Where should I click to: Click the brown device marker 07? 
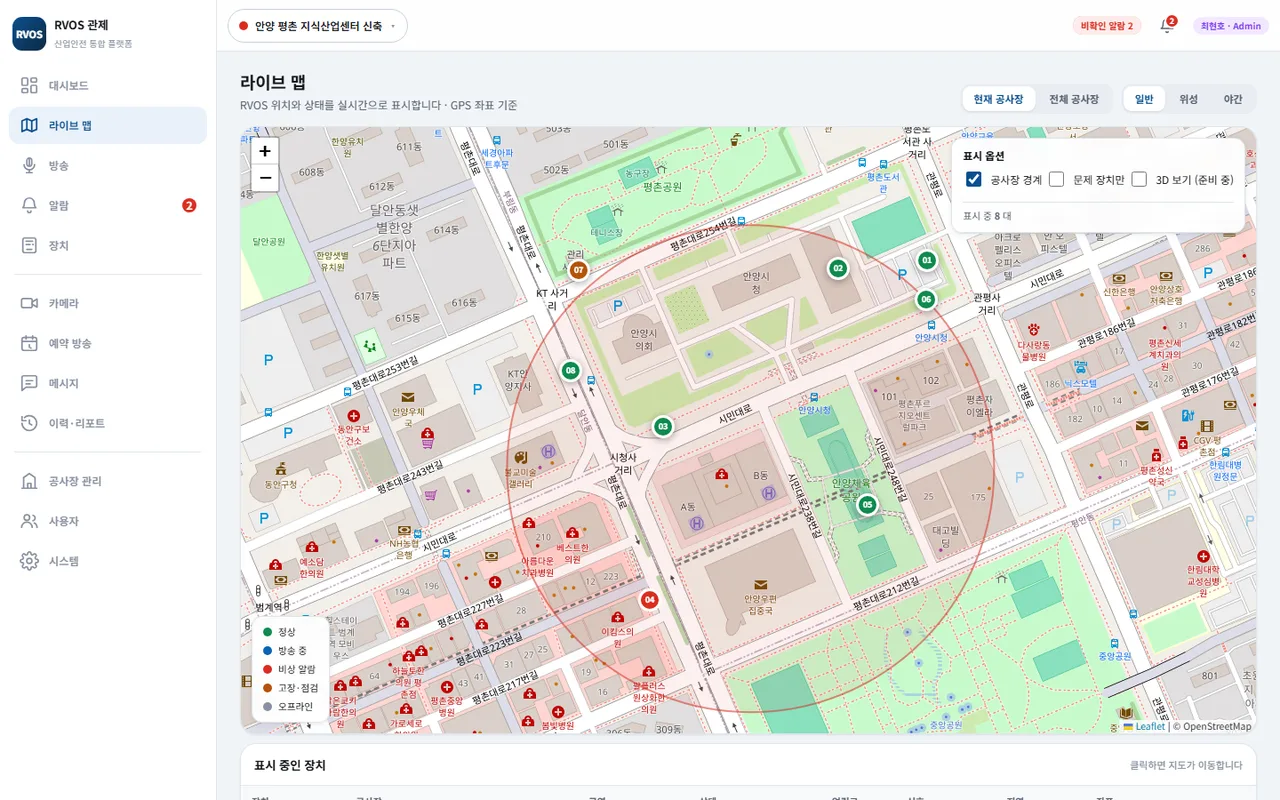[x=578, y=270]
